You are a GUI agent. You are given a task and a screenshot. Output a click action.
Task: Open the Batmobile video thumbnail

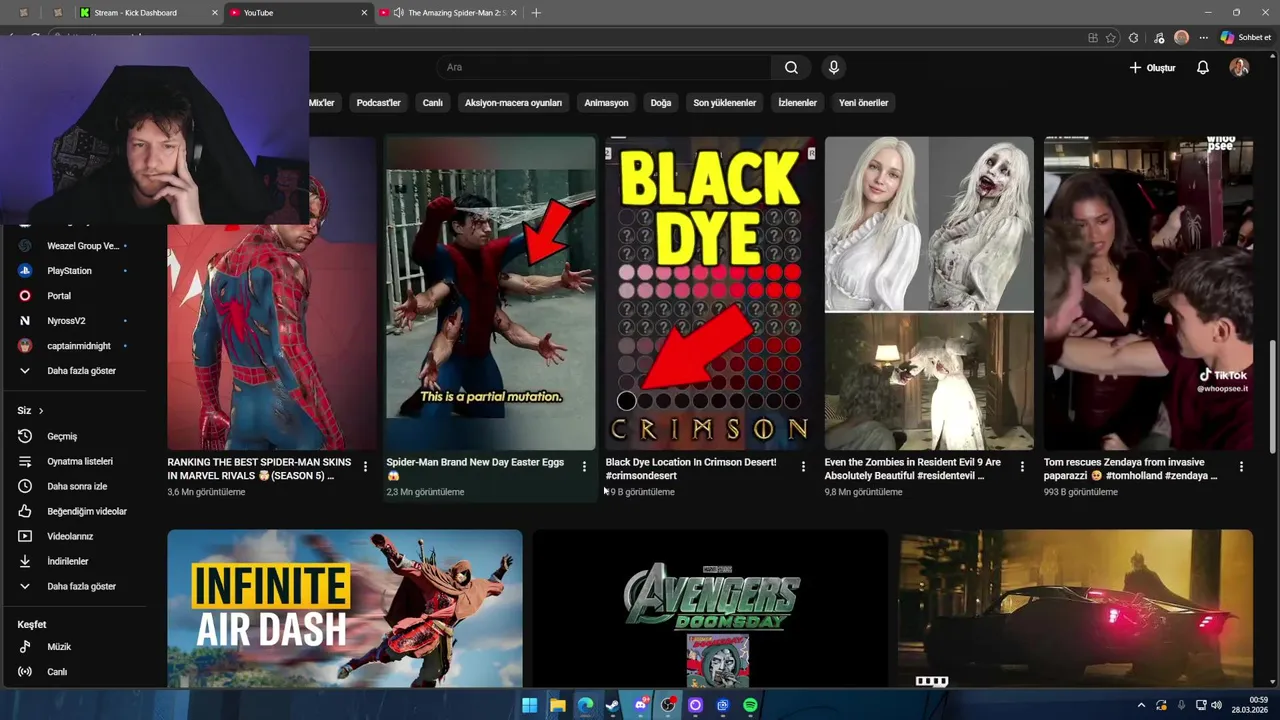(1075, 609)
